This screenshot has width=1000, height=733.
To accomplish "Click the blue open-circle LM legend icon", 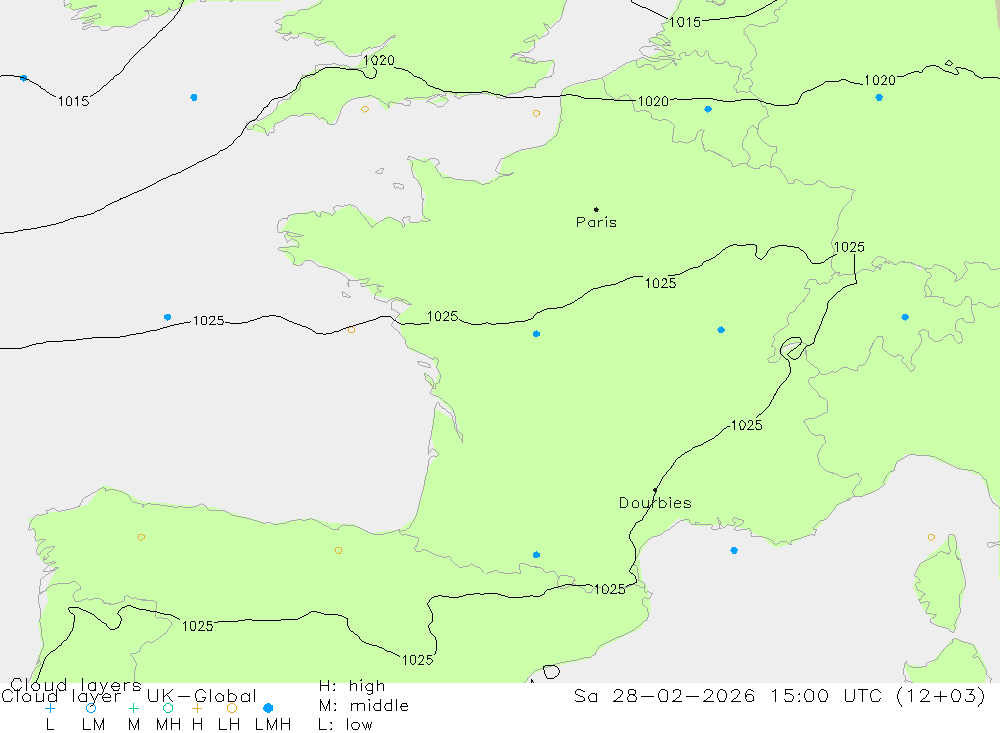I will [91, 708].
